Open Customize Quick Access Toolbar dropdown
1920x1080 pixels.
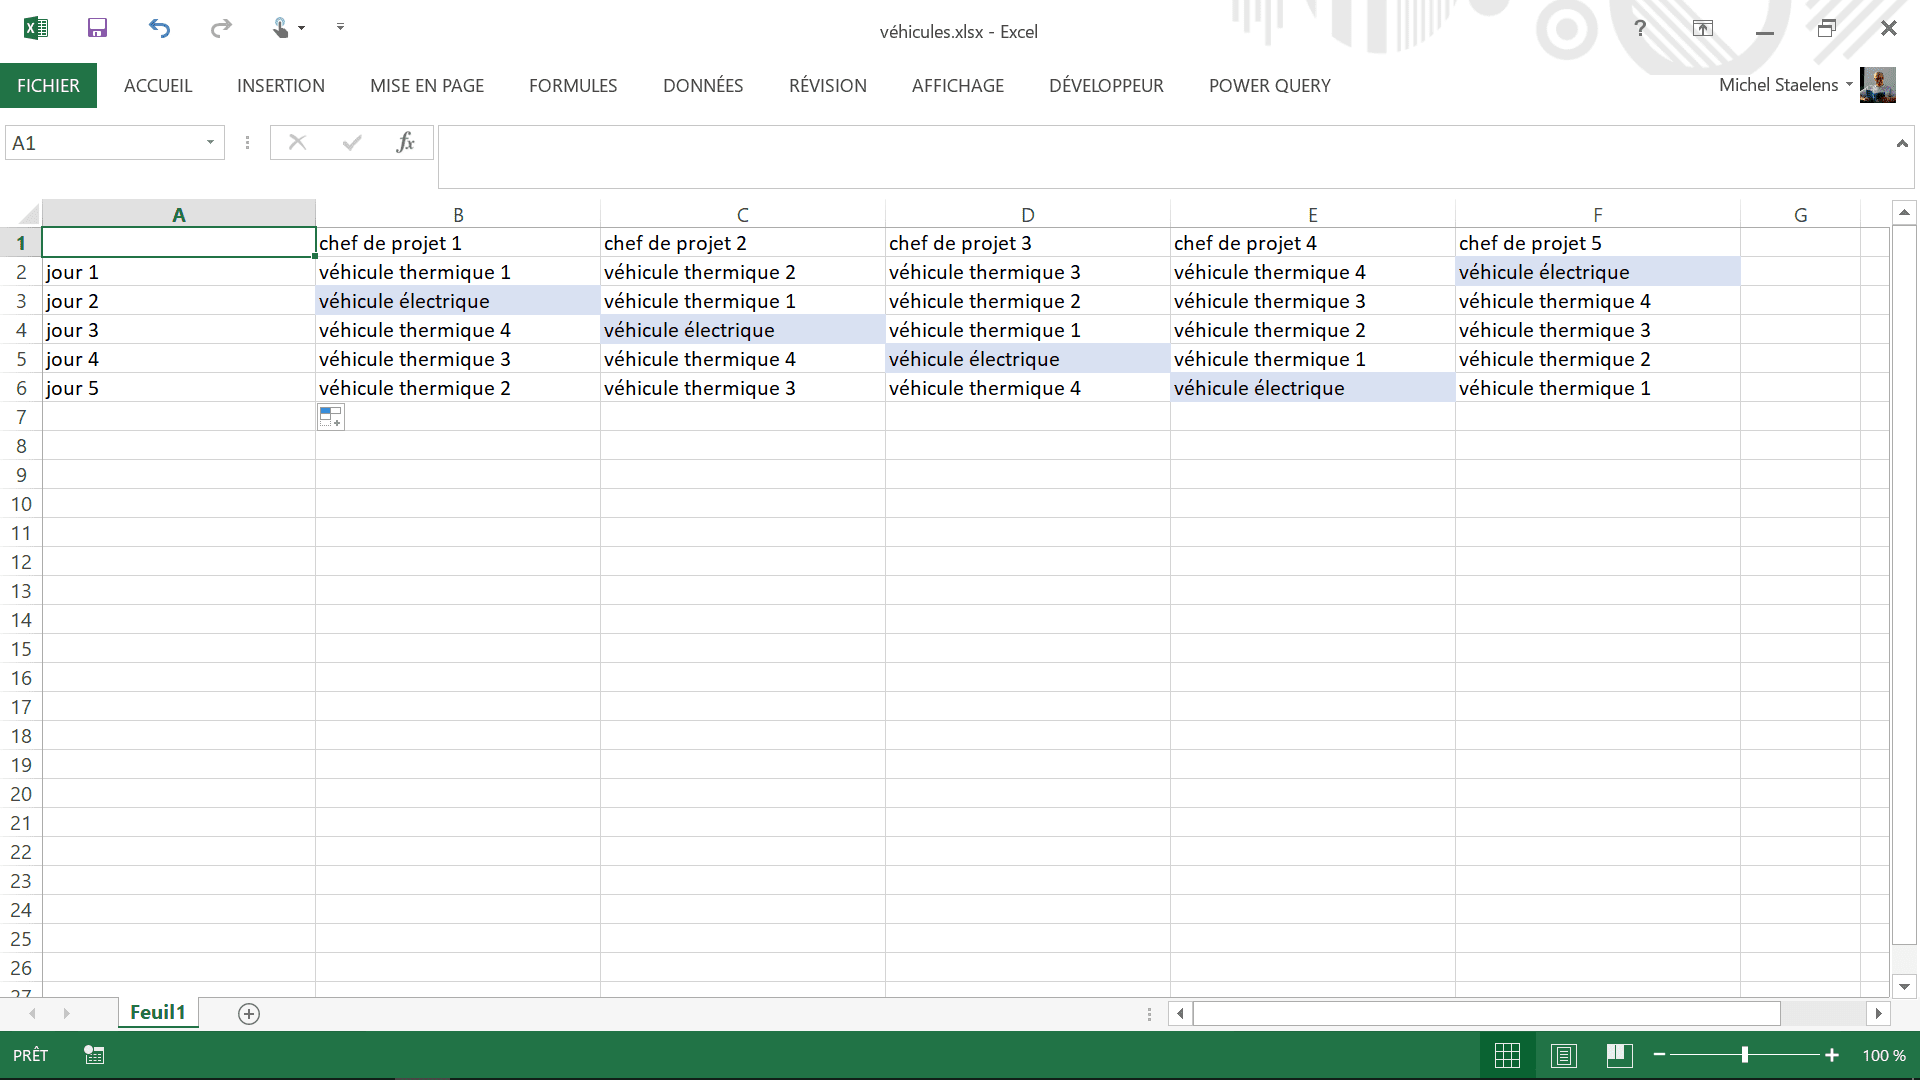[x=340, y=28]
